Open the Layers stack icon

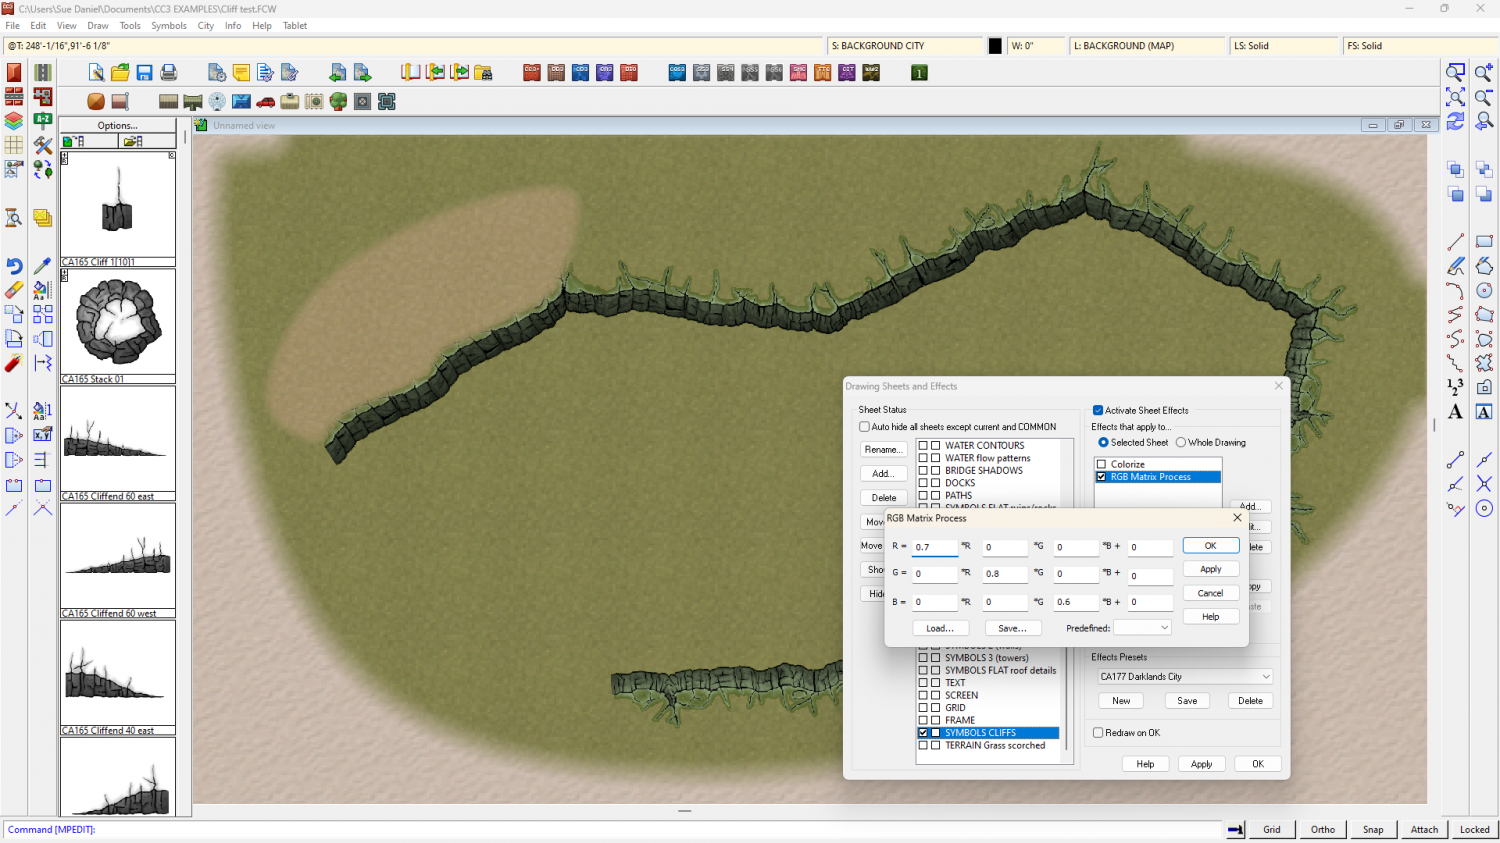coord(14,120)
